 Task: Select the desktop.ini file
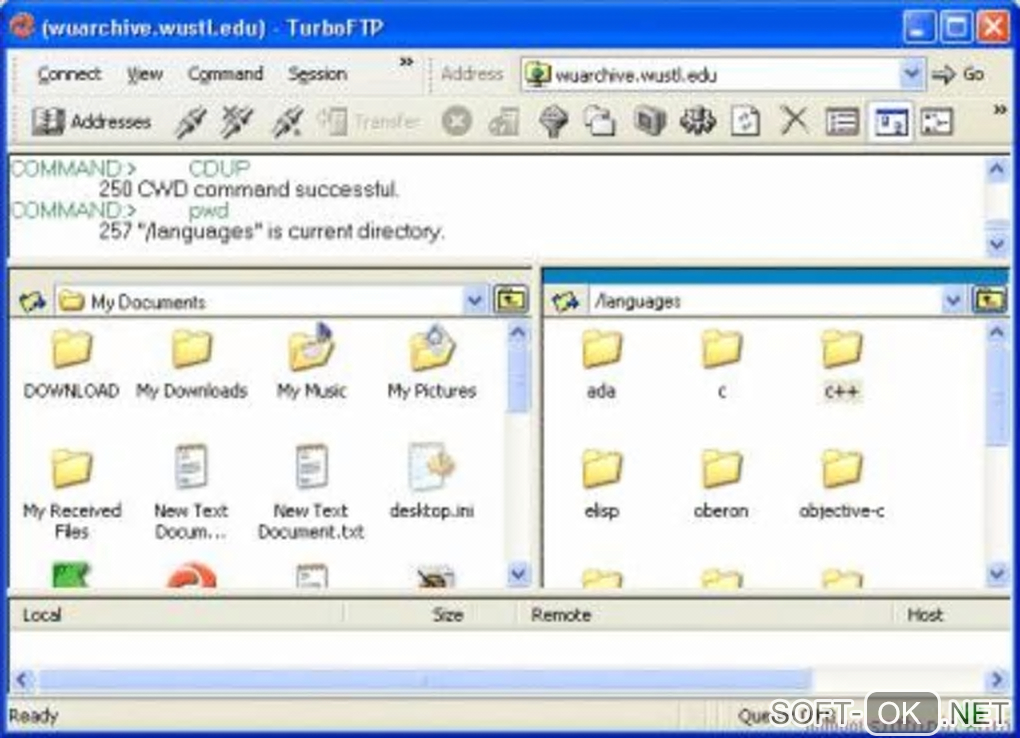point(432,483)
